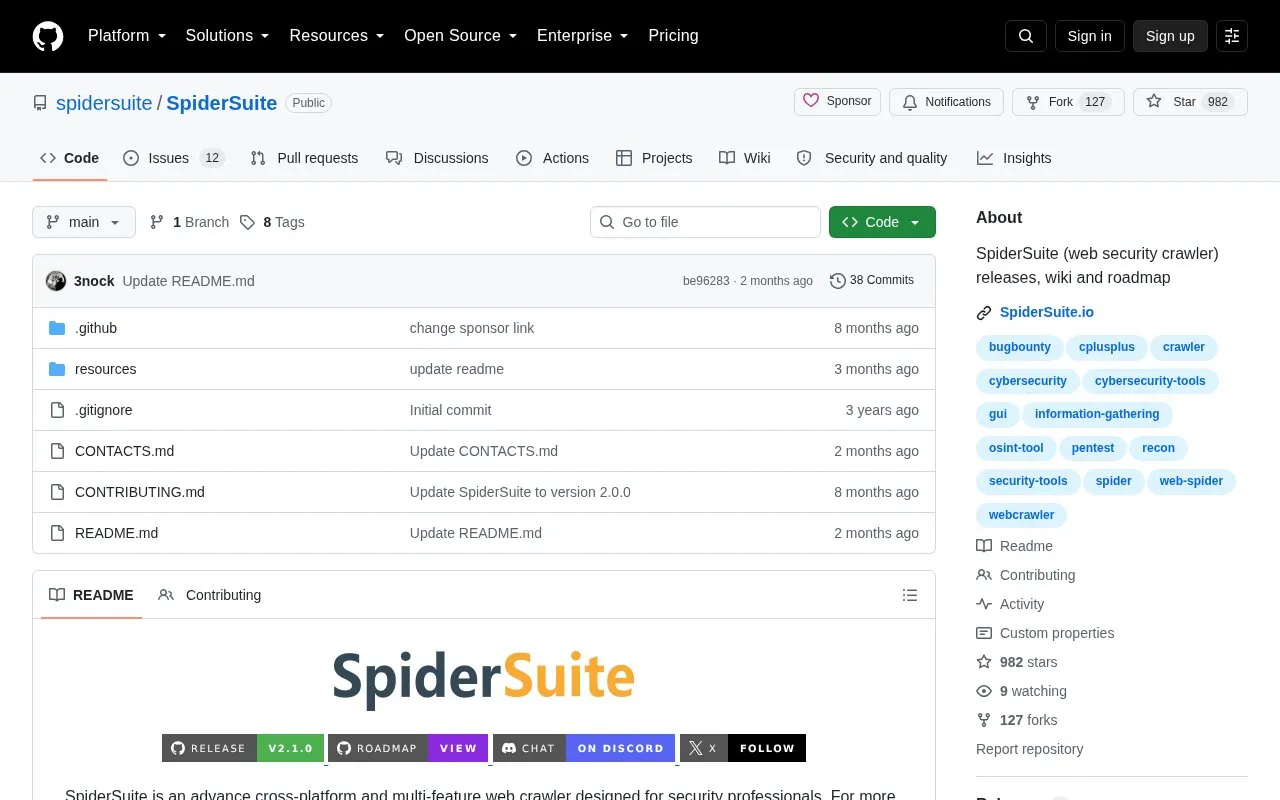The image size is (1280, 800).
Task: Click the Go to file search field
Action: 705,222
